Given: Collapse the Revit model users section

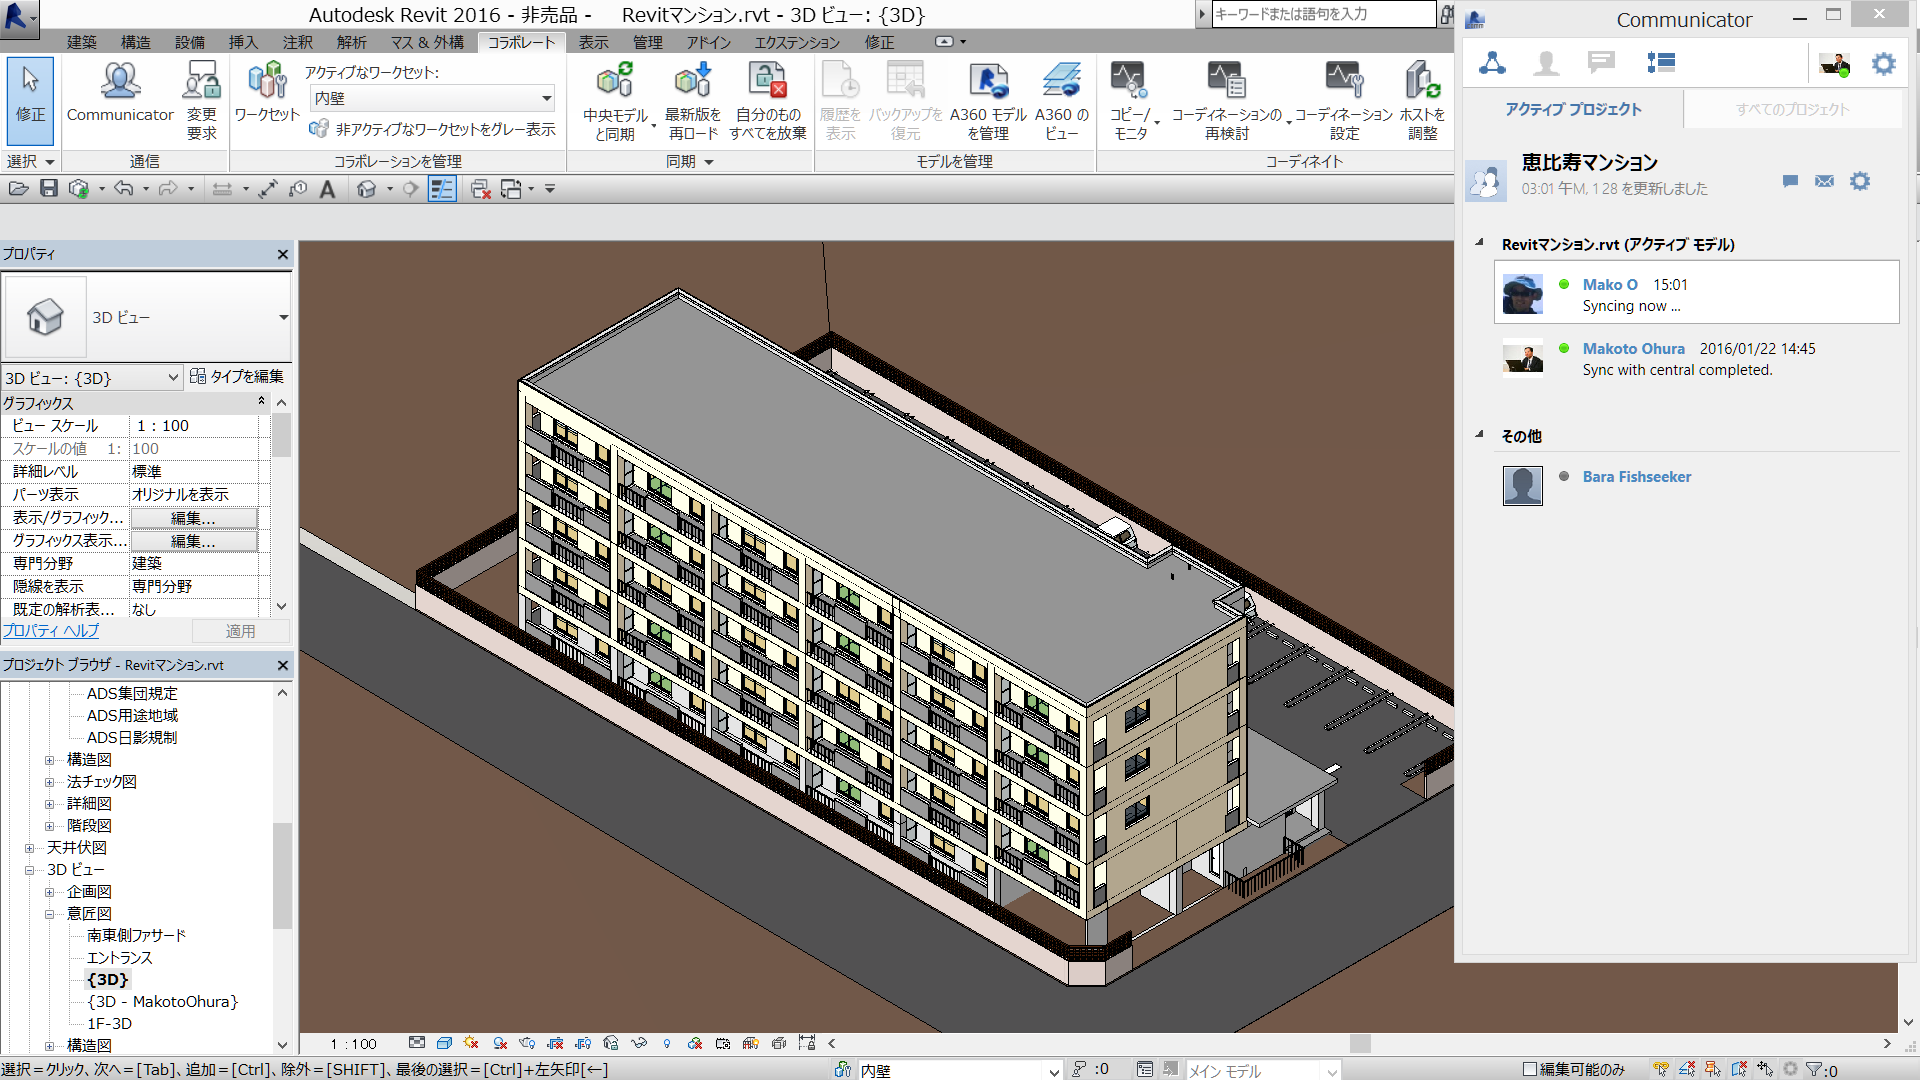Looking at the screenshot, I should [1479, 243].
